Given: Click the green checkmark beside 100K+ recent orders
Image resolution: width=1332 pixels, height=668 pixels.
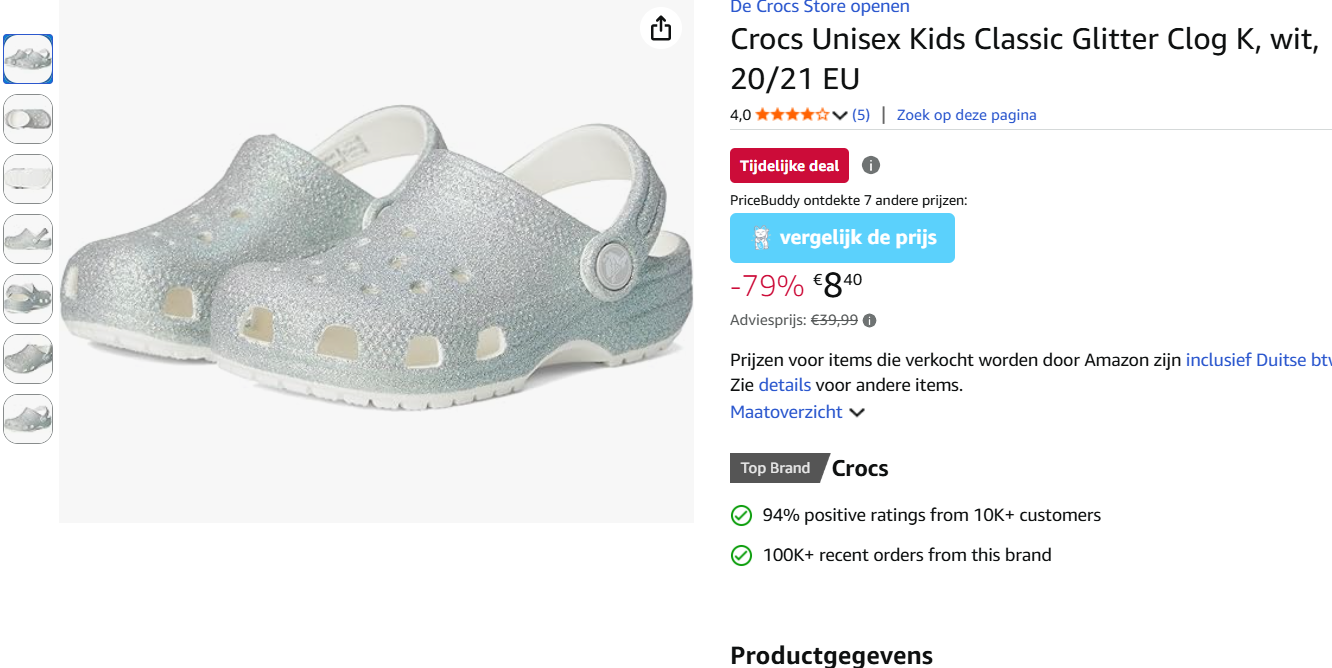Looking at the screenshot, I should click(741, 554).
